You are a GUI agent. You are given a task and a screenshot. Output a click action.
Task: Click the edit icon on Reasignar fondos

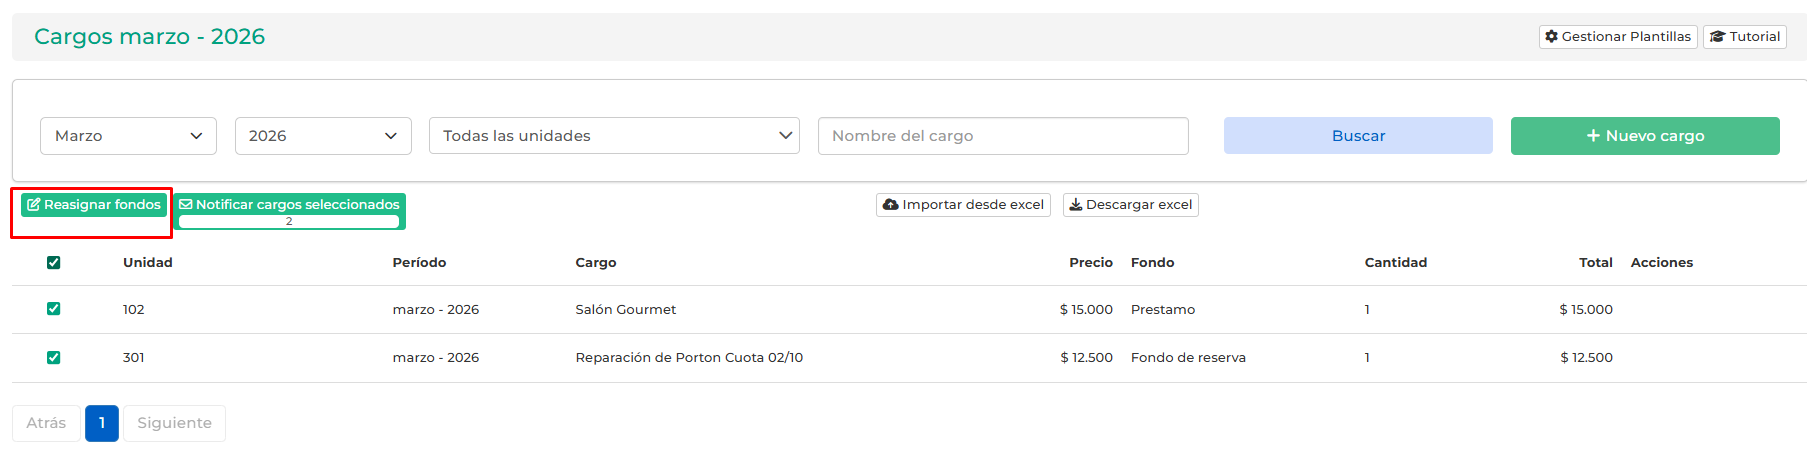(x=34, y=205)
